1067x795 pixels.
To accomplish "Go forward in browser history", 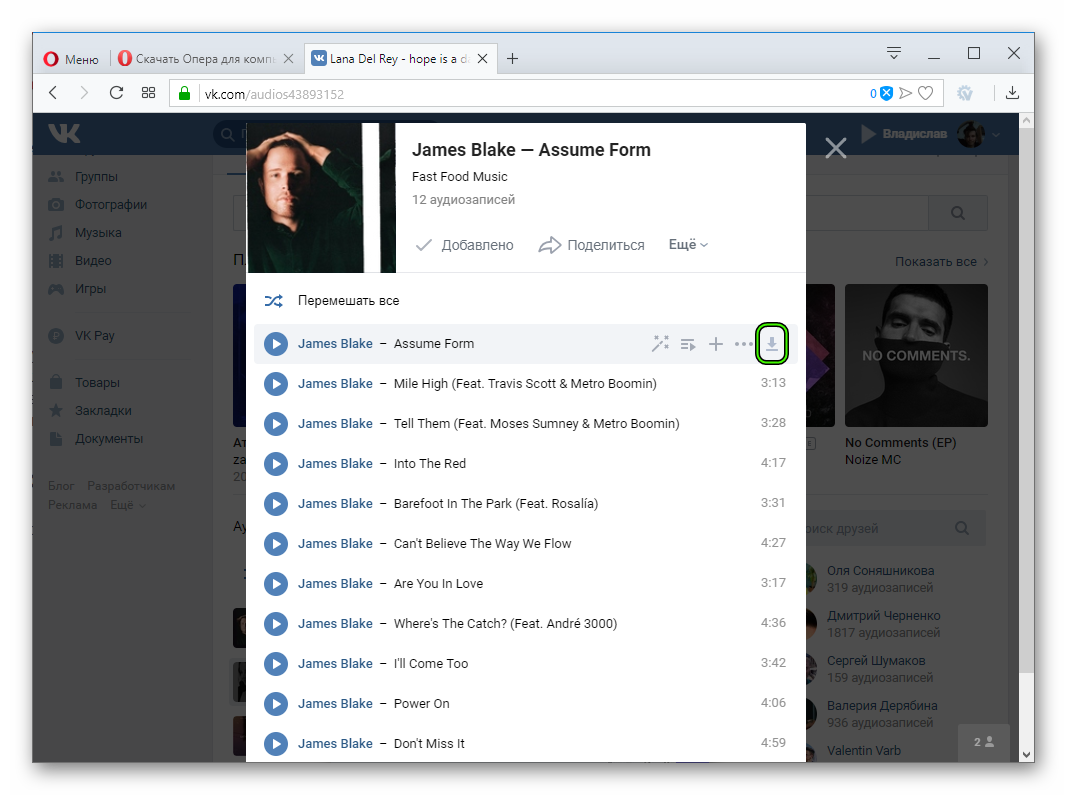I will click(84, 93).
